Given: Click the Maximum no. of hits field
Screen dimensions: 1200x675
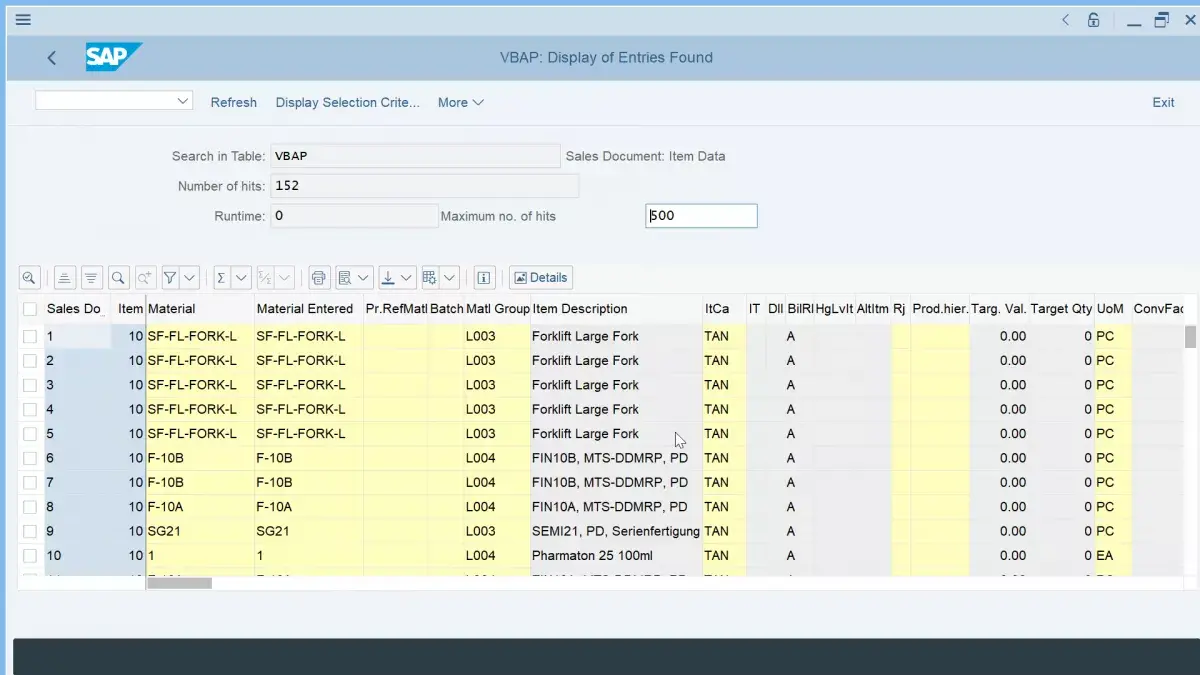Looking at the screenshot, I should point(701,216).
